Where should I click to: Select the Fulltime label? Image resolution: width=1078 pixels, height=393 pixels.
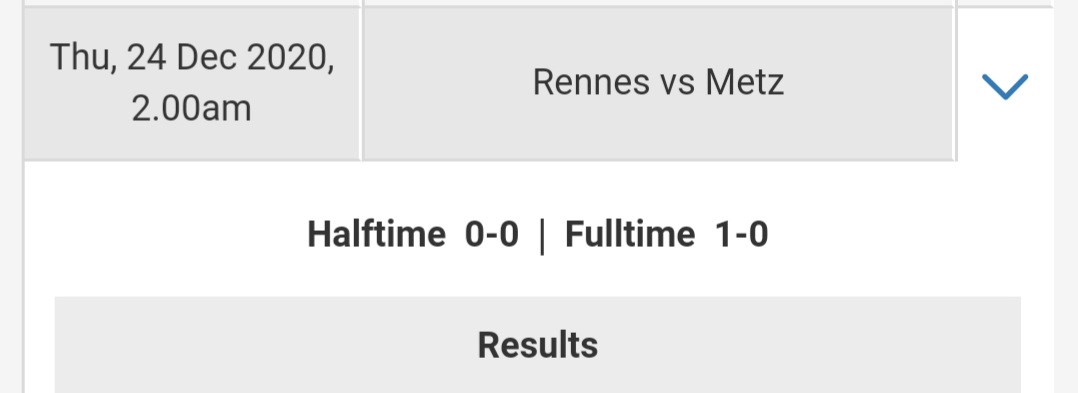[630, 234]
